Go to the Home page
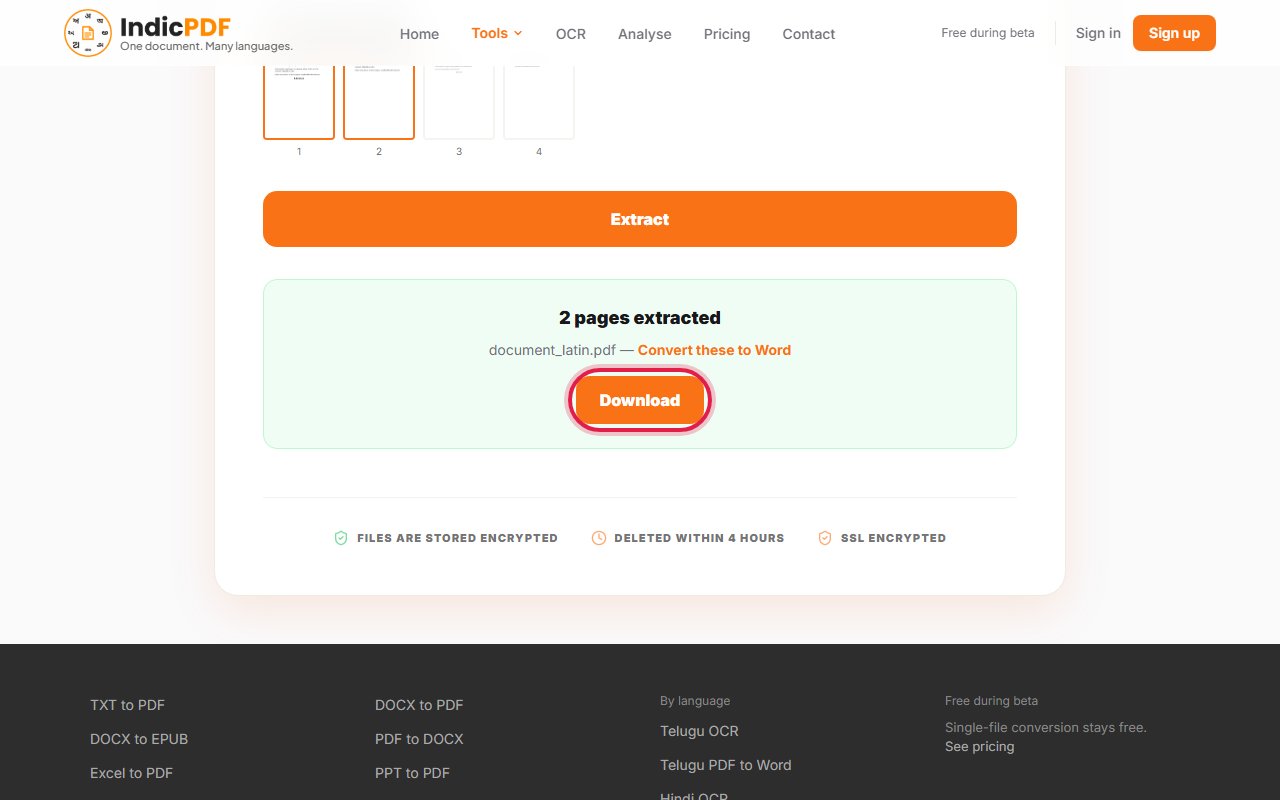The width and height of the screenshot is (1280, 800). tap(419, 34)
